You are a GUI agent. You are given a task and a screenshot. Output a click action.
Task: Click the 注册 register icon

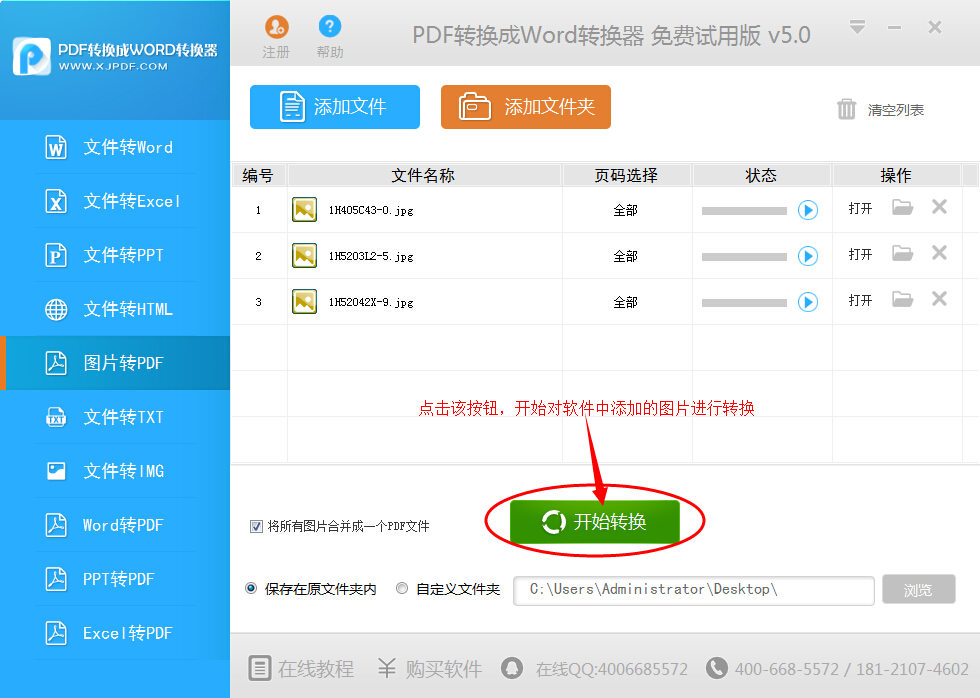[x=276, y=27]
